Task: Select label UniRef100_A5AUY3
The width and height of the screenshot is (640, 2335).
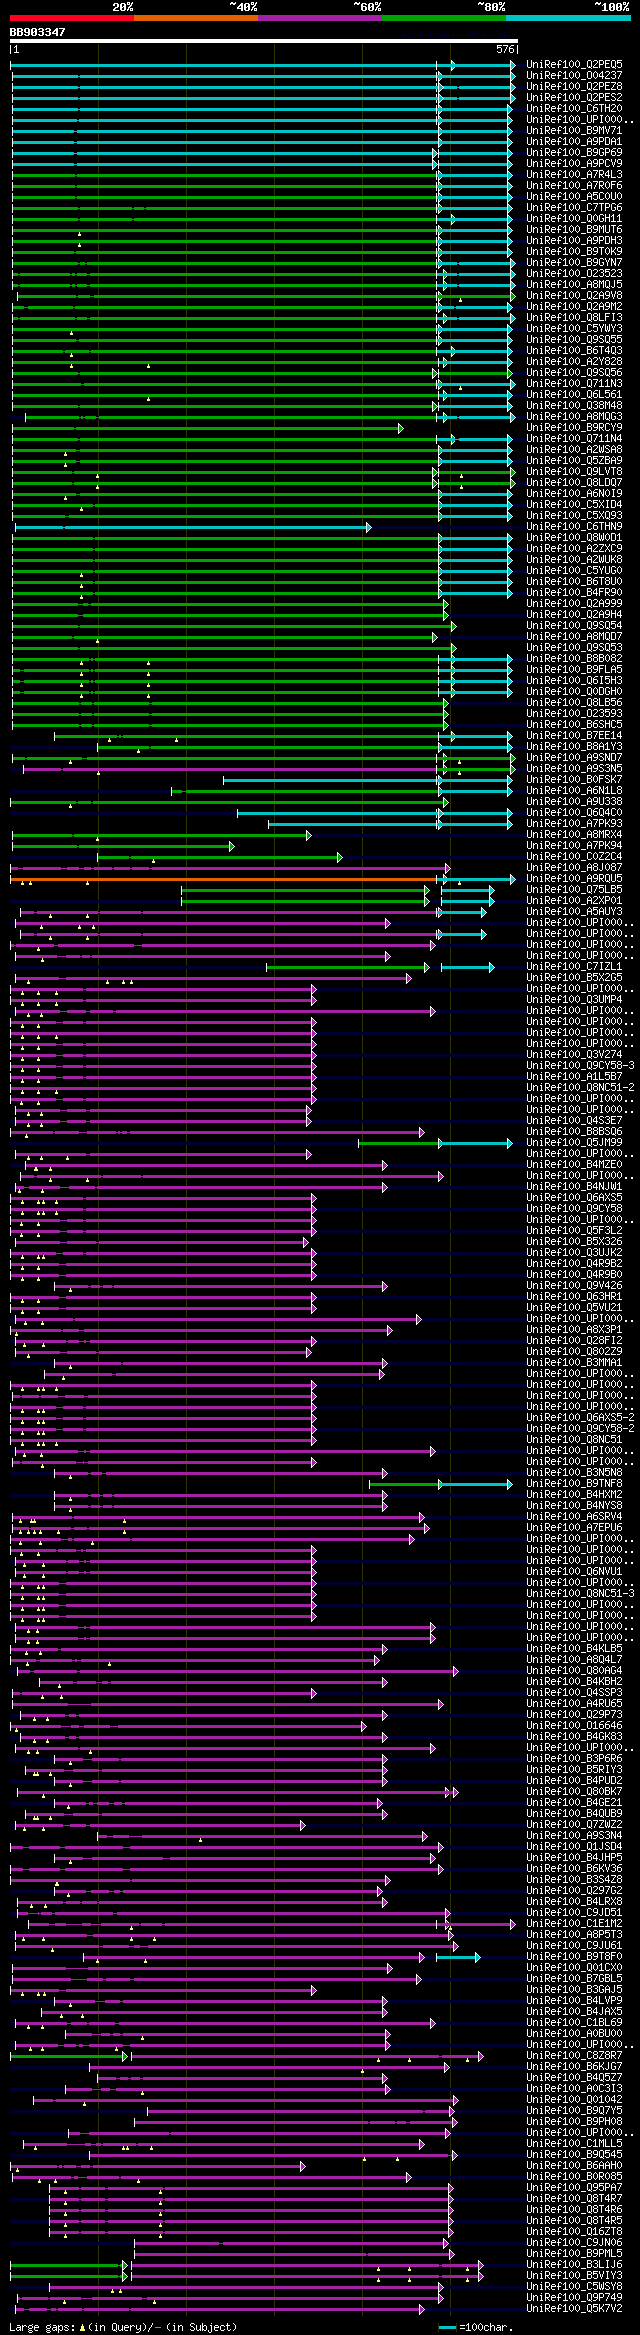Action: pos(574,911)
